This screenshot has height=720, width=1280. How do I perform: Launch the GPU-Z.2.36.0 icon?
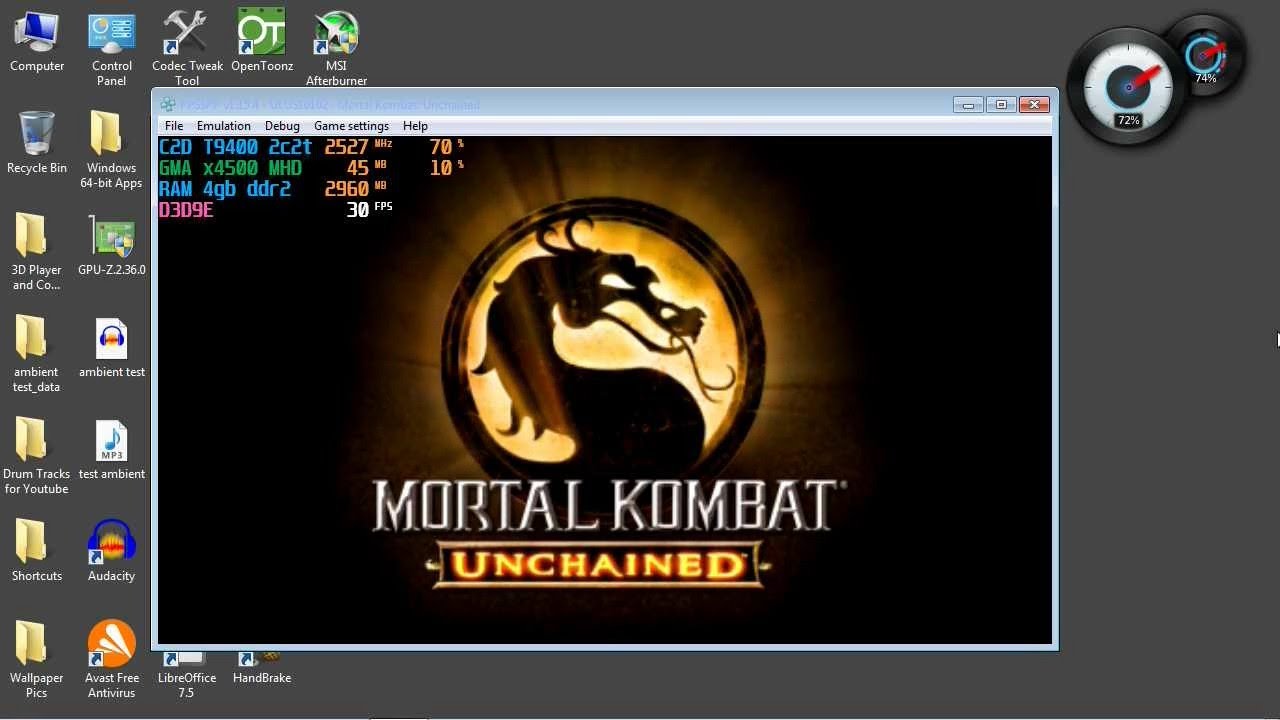tap(112, 245)
